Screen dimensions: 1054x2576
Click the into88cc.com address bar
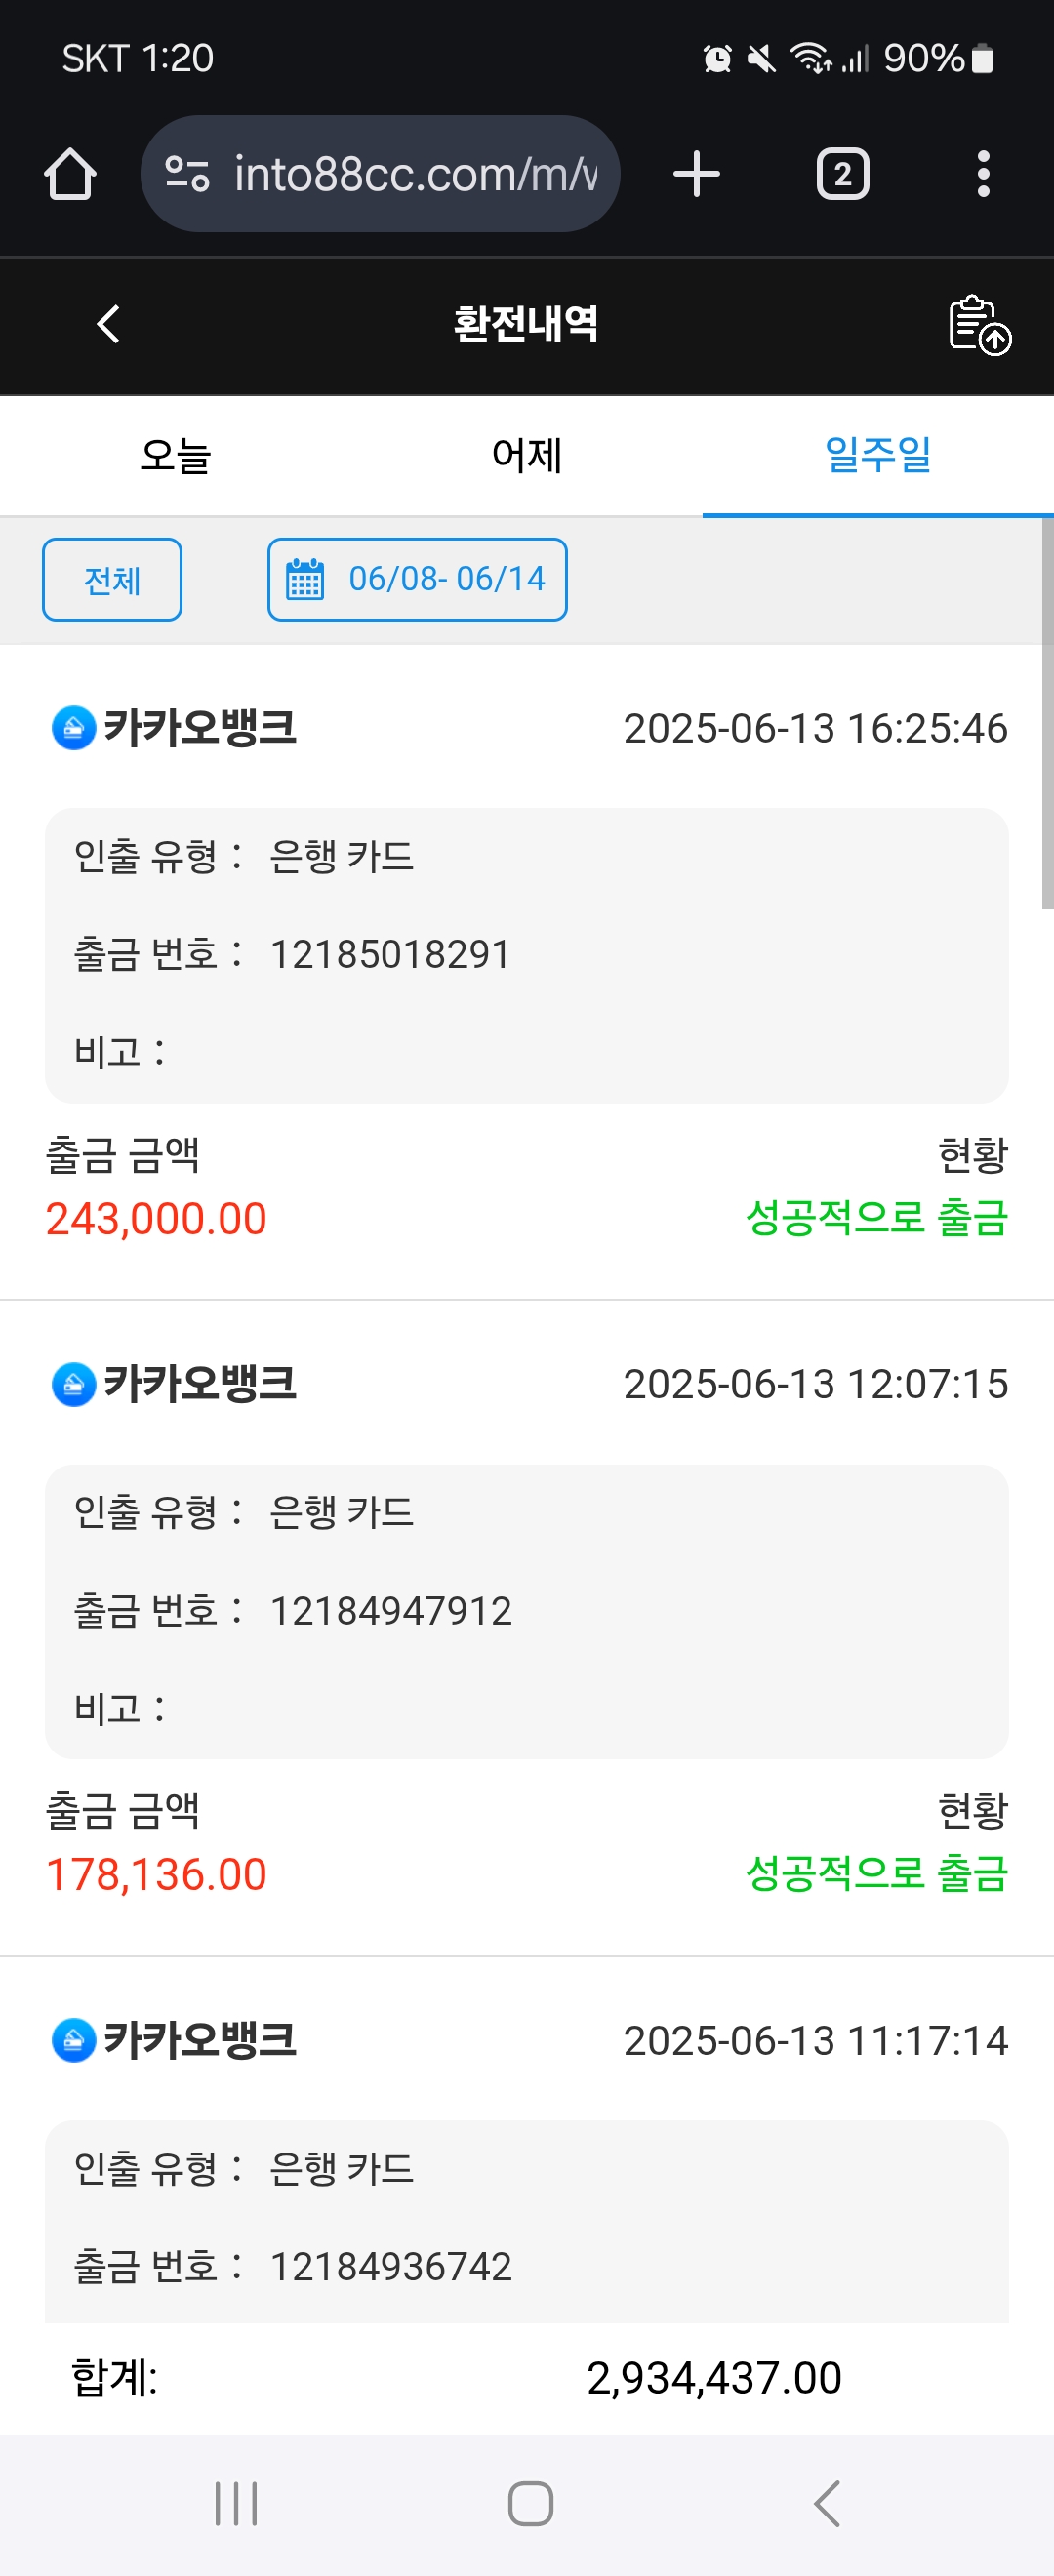(x=414, y=174)
